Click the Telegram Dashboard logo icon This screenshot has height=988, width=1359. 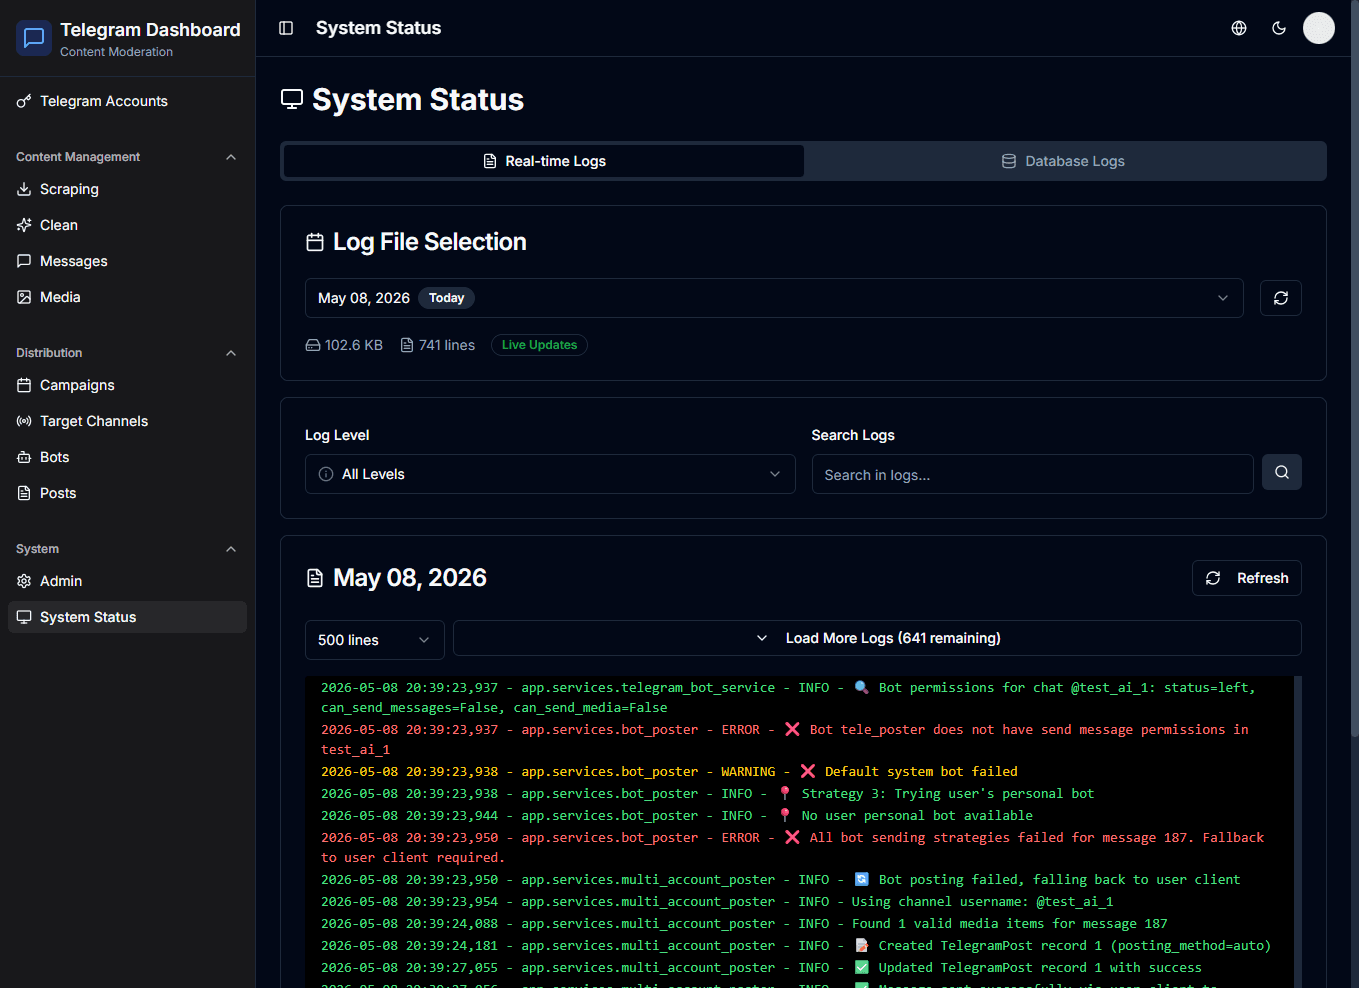(34, 38)
